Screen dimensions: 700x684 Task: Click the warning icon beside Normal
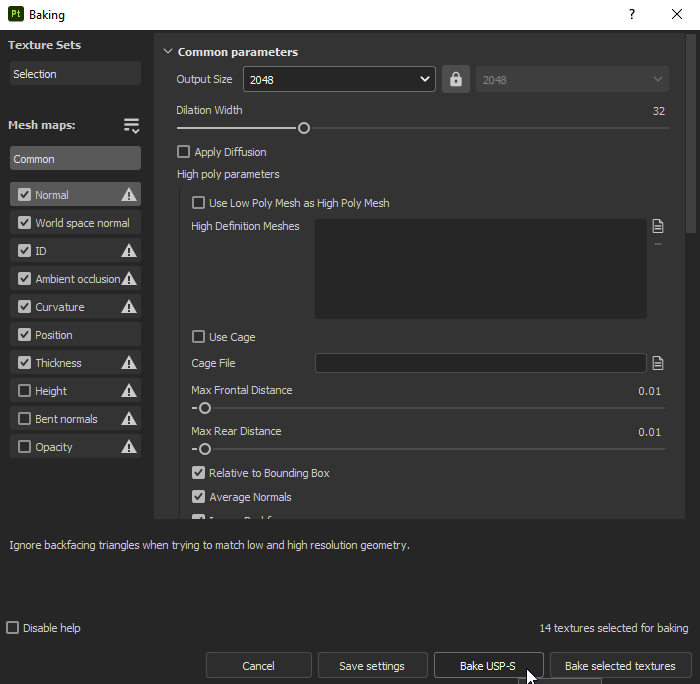click(129, 195)
